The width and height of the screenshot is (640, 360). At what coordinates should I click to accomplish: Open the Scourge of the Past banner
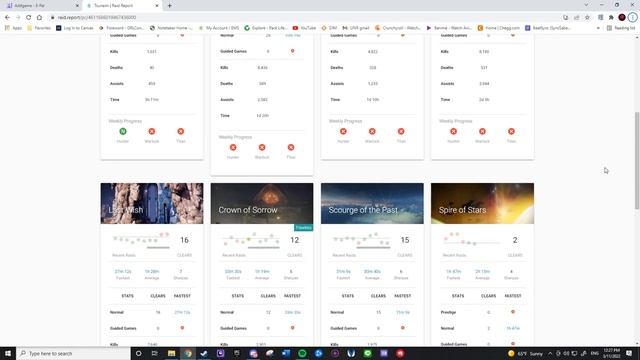pyautogui.click(x=372, y=203)
